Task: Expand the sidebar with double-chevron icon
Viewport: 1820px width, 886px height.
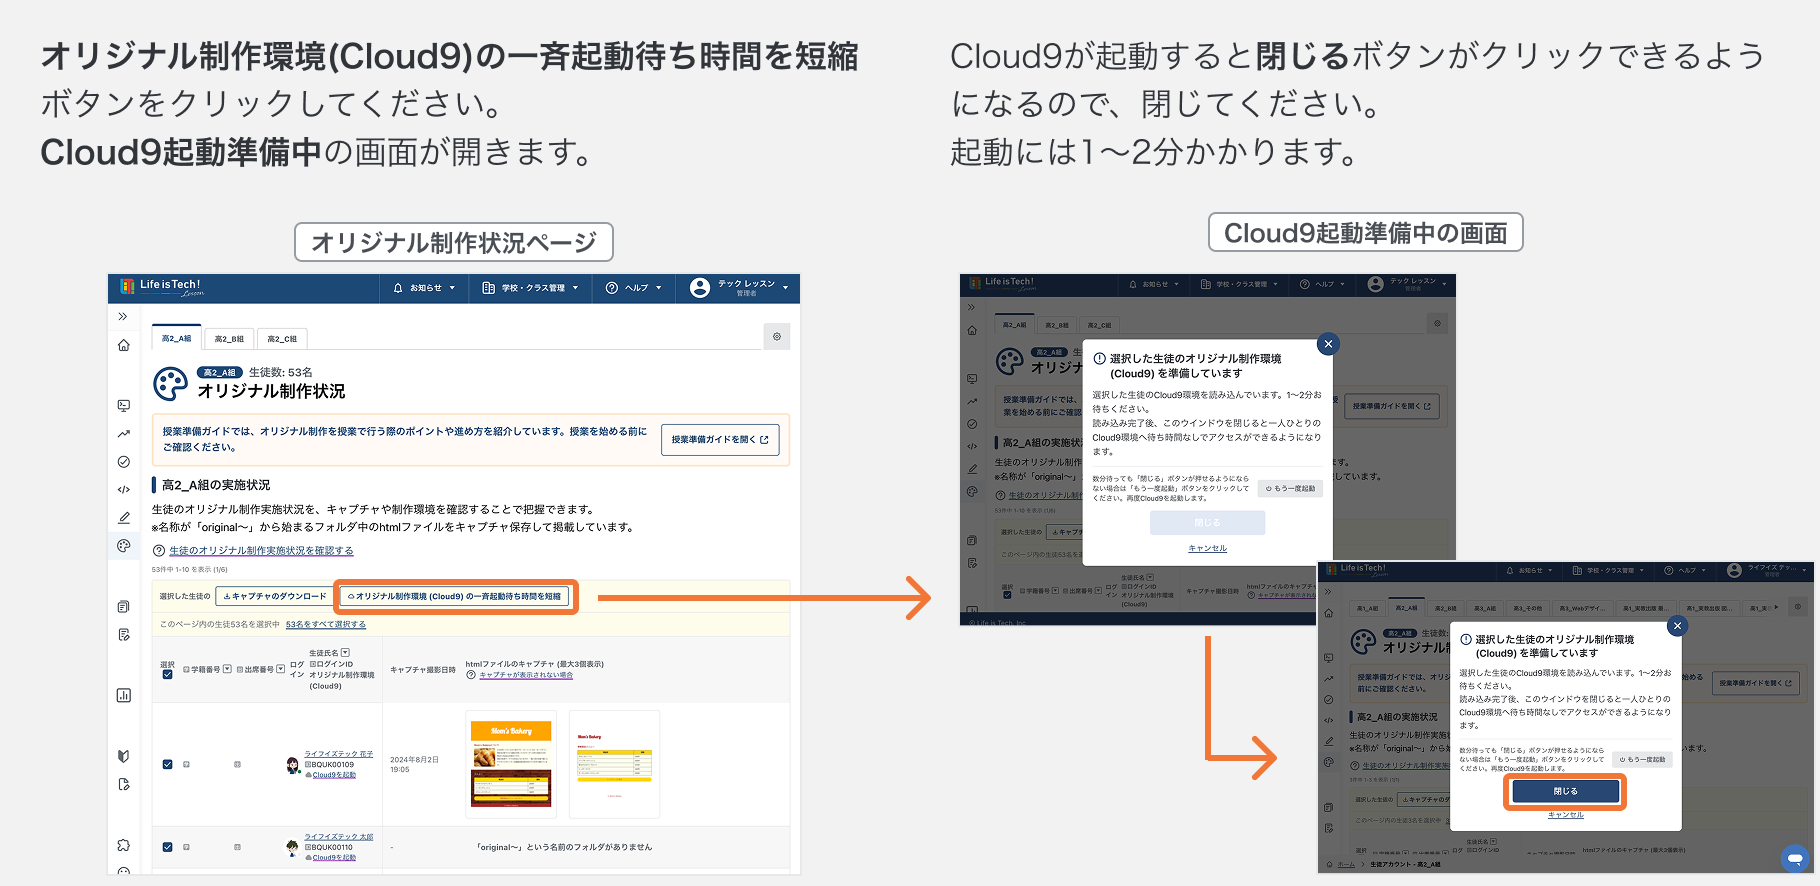Action: (x=123, y=316)
